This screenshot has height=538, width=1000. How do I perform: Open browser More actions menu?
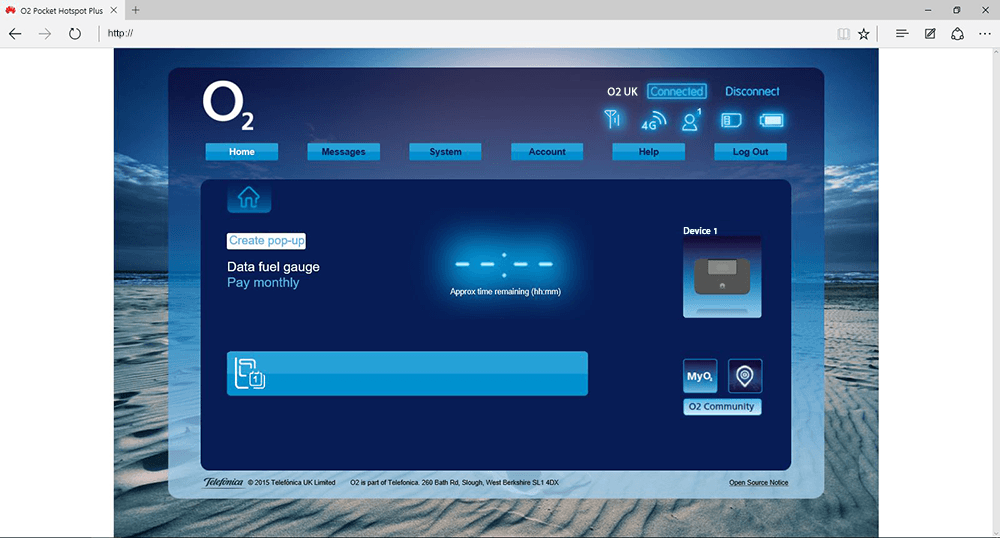pyautogui.click(x=985, y=34)
